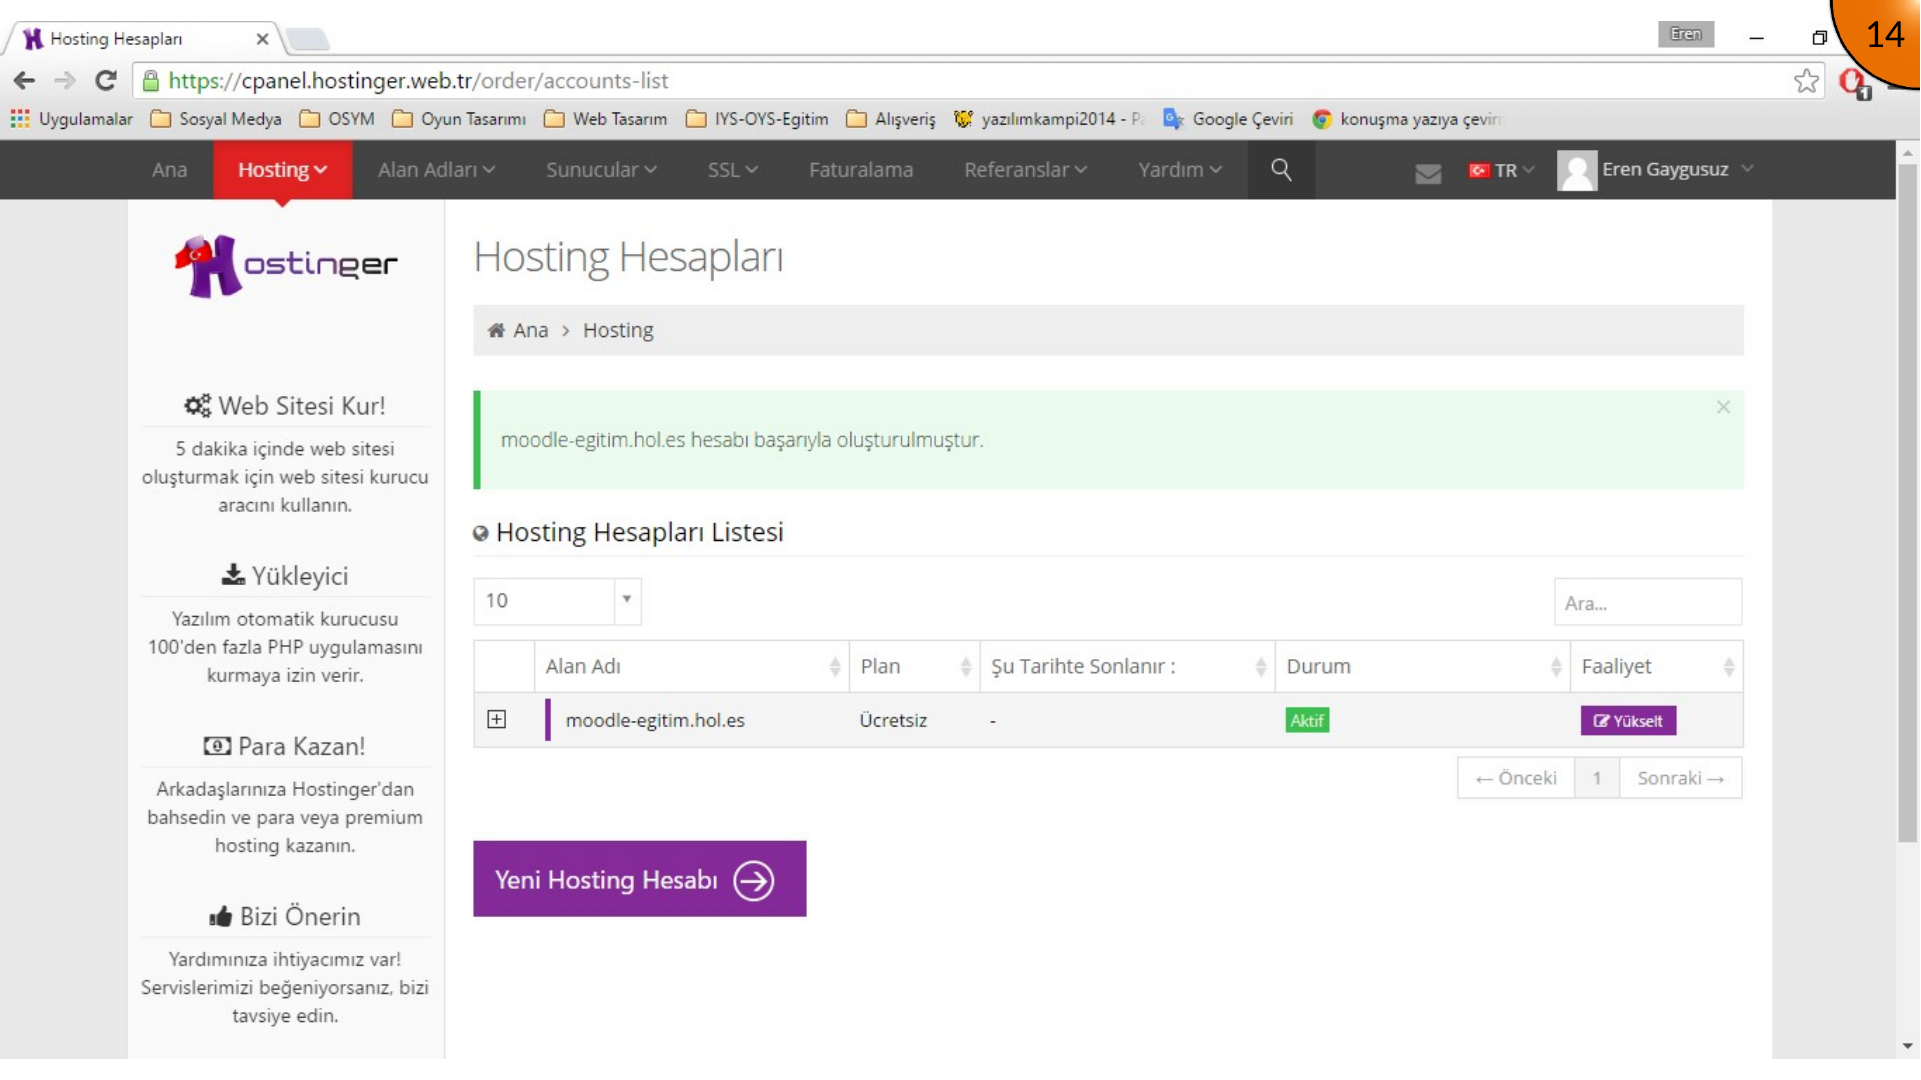1921x1080 pixels.
Task: Open a new browser tab
Action: [x=307, y=39]
